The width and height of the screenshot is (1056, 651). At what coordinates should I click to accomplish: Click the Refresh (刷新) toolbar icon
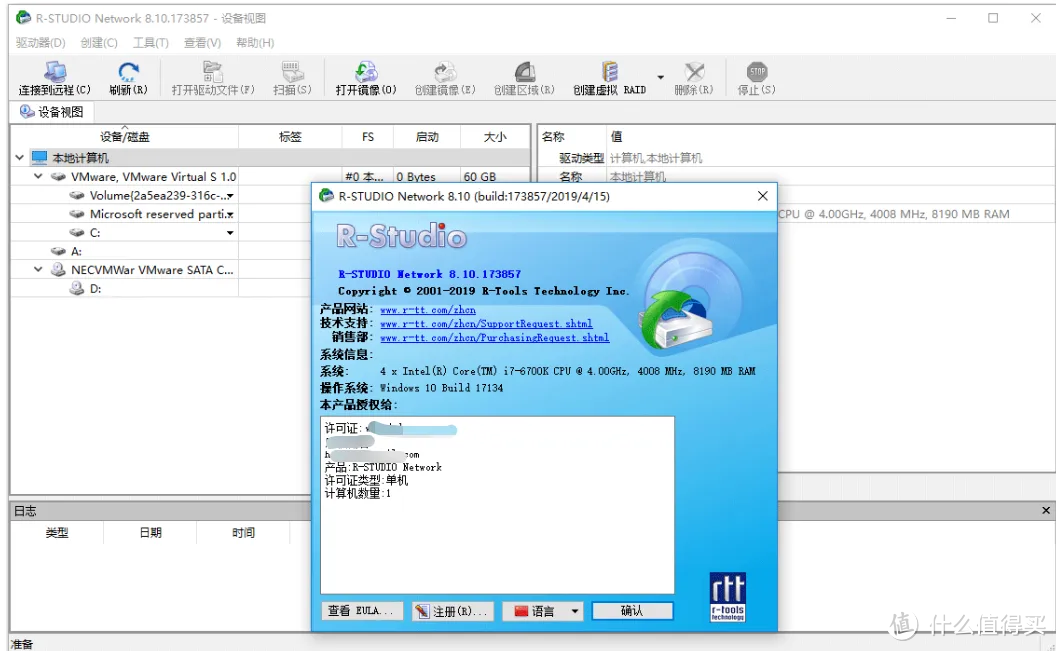tap(128, 71)
